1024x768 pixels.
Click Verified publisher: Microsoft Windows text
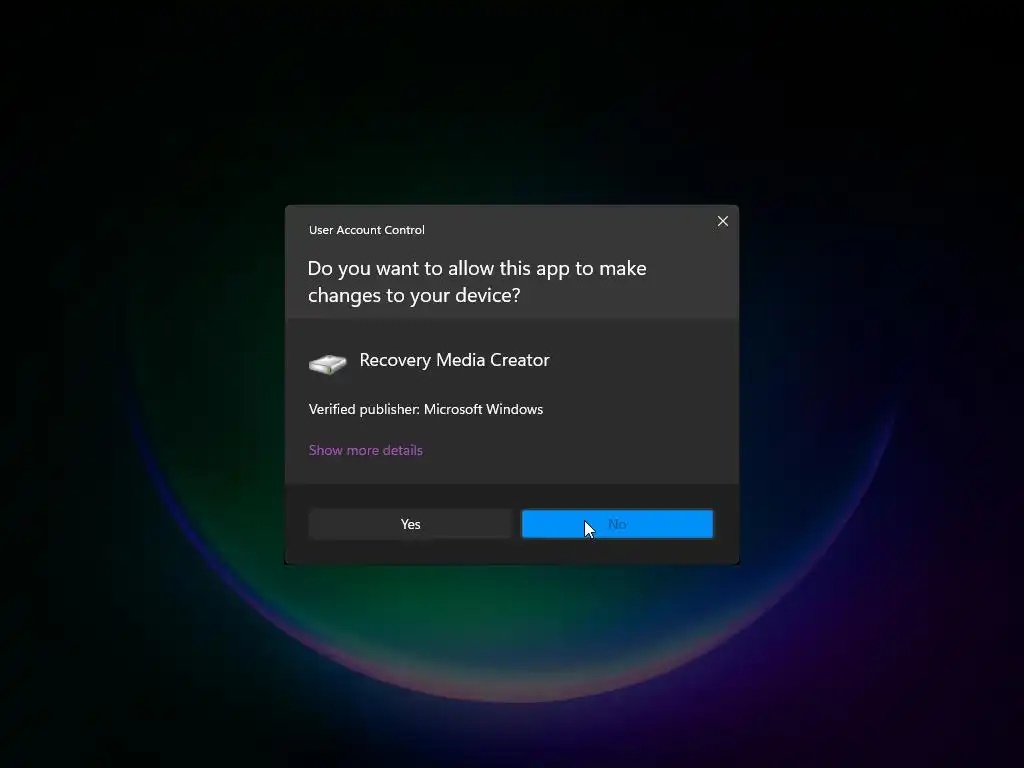click(x=426, y=409)
